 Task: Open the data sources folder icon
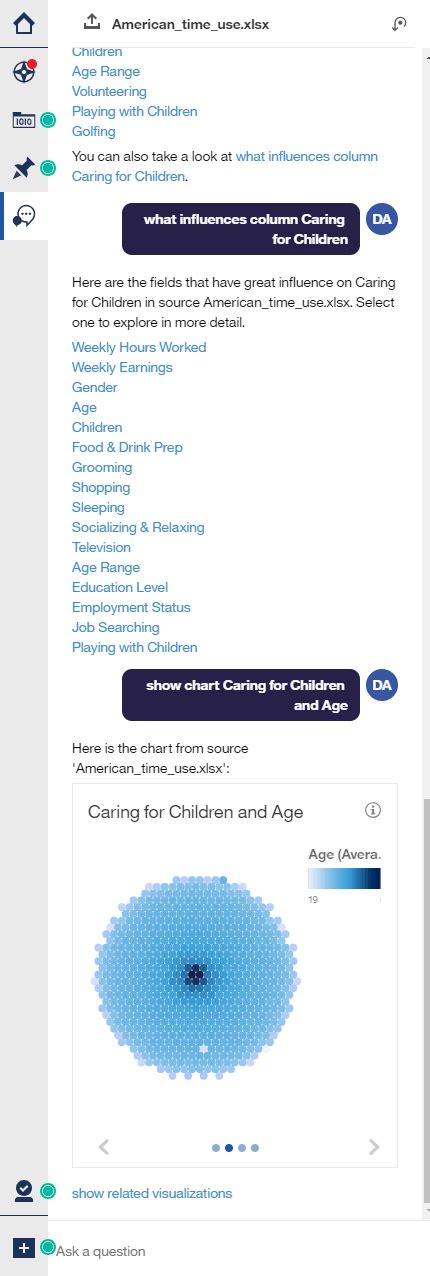click(23, 120)
